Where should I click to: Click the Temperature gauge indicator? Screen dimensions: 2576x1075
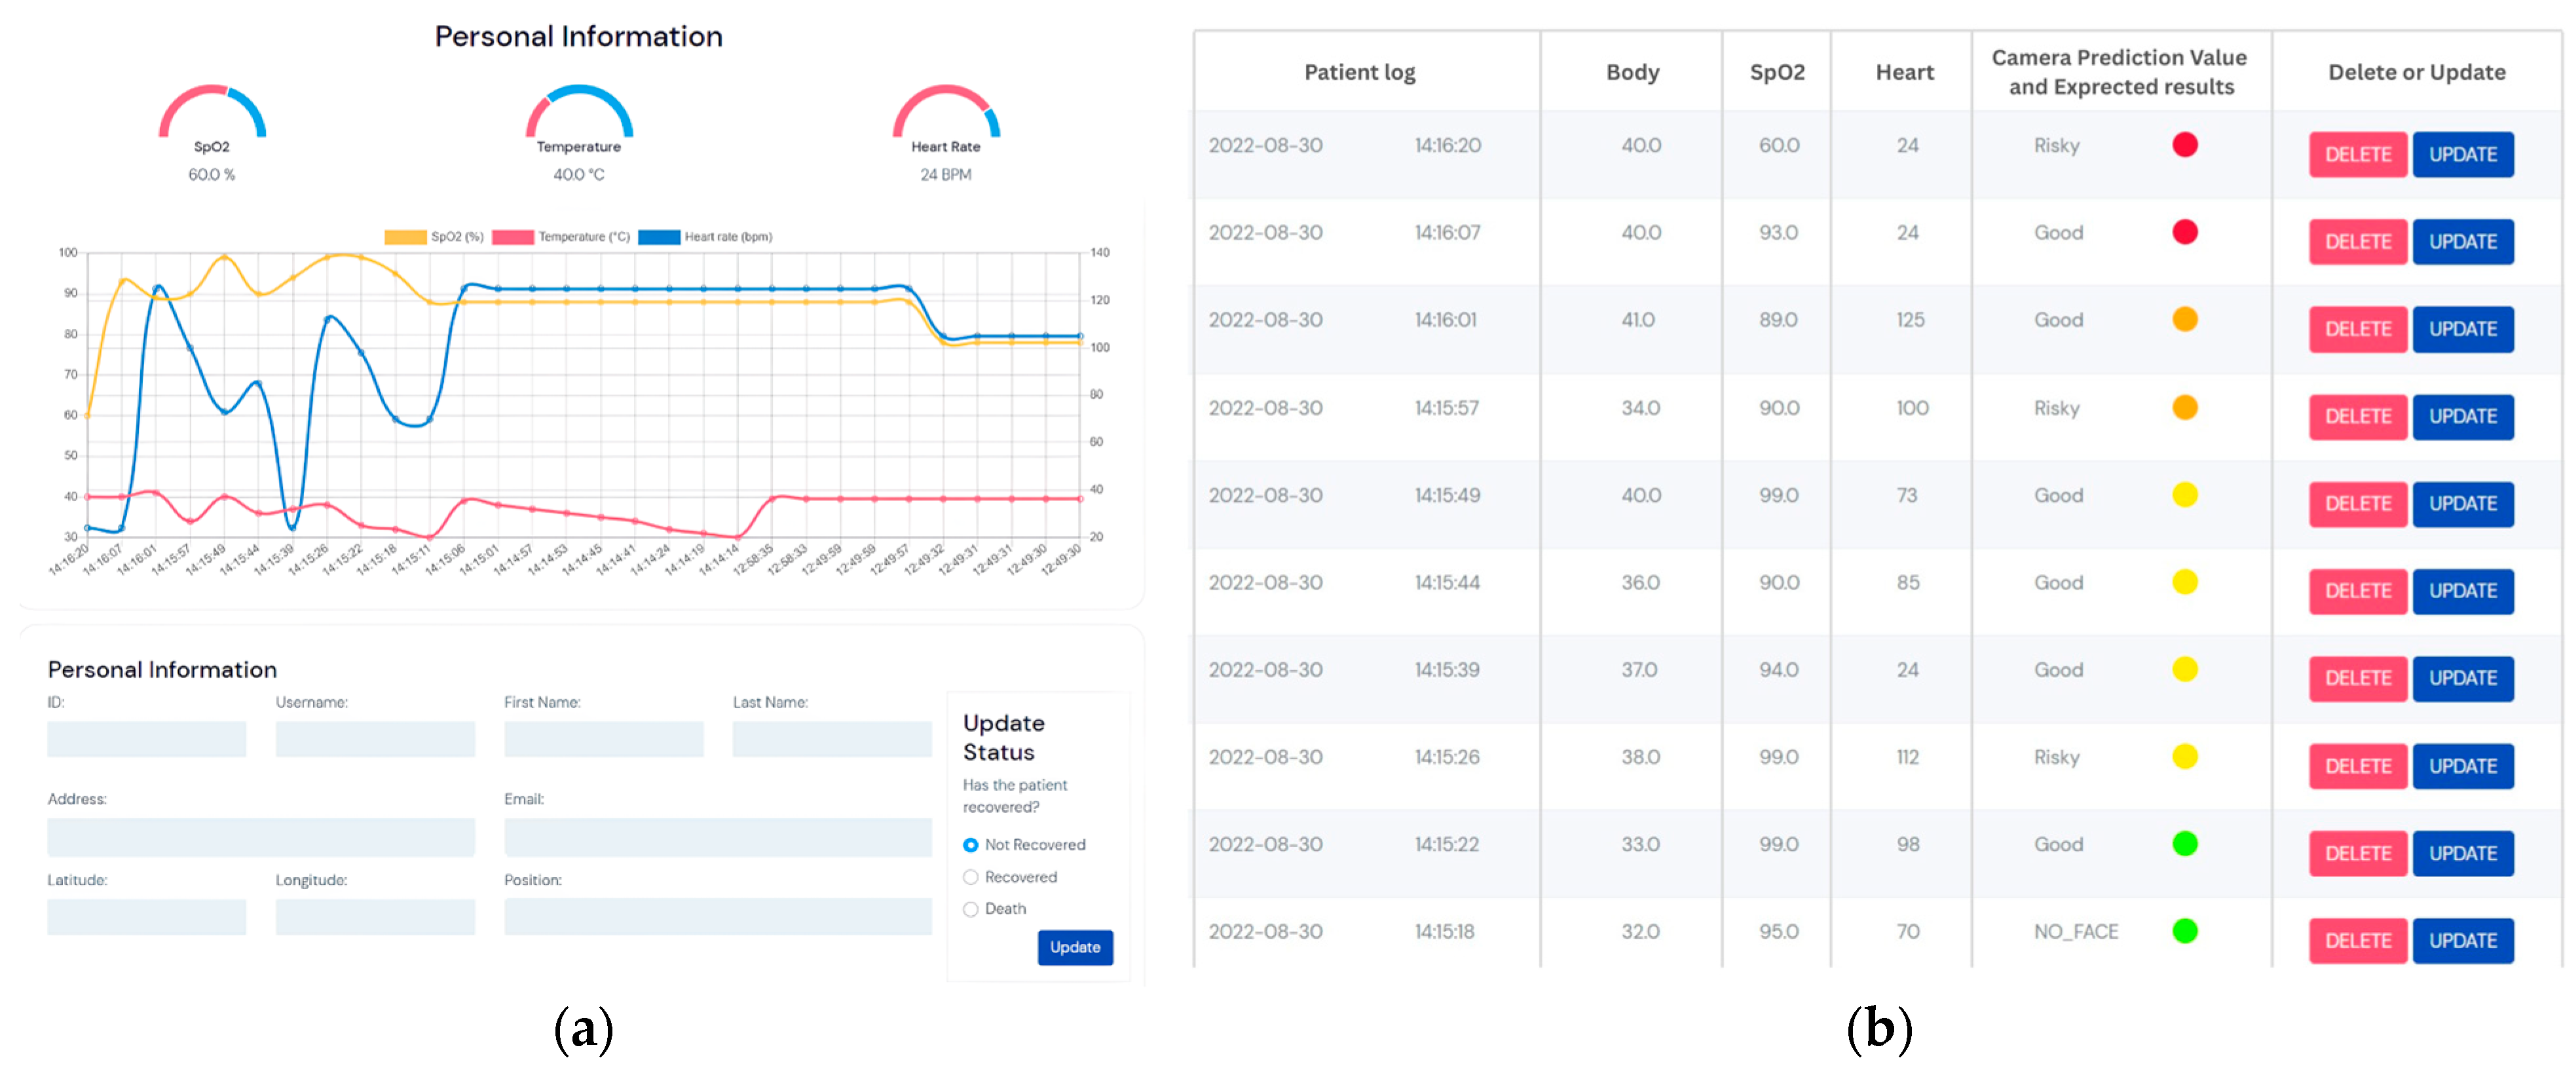pos(579,111)
